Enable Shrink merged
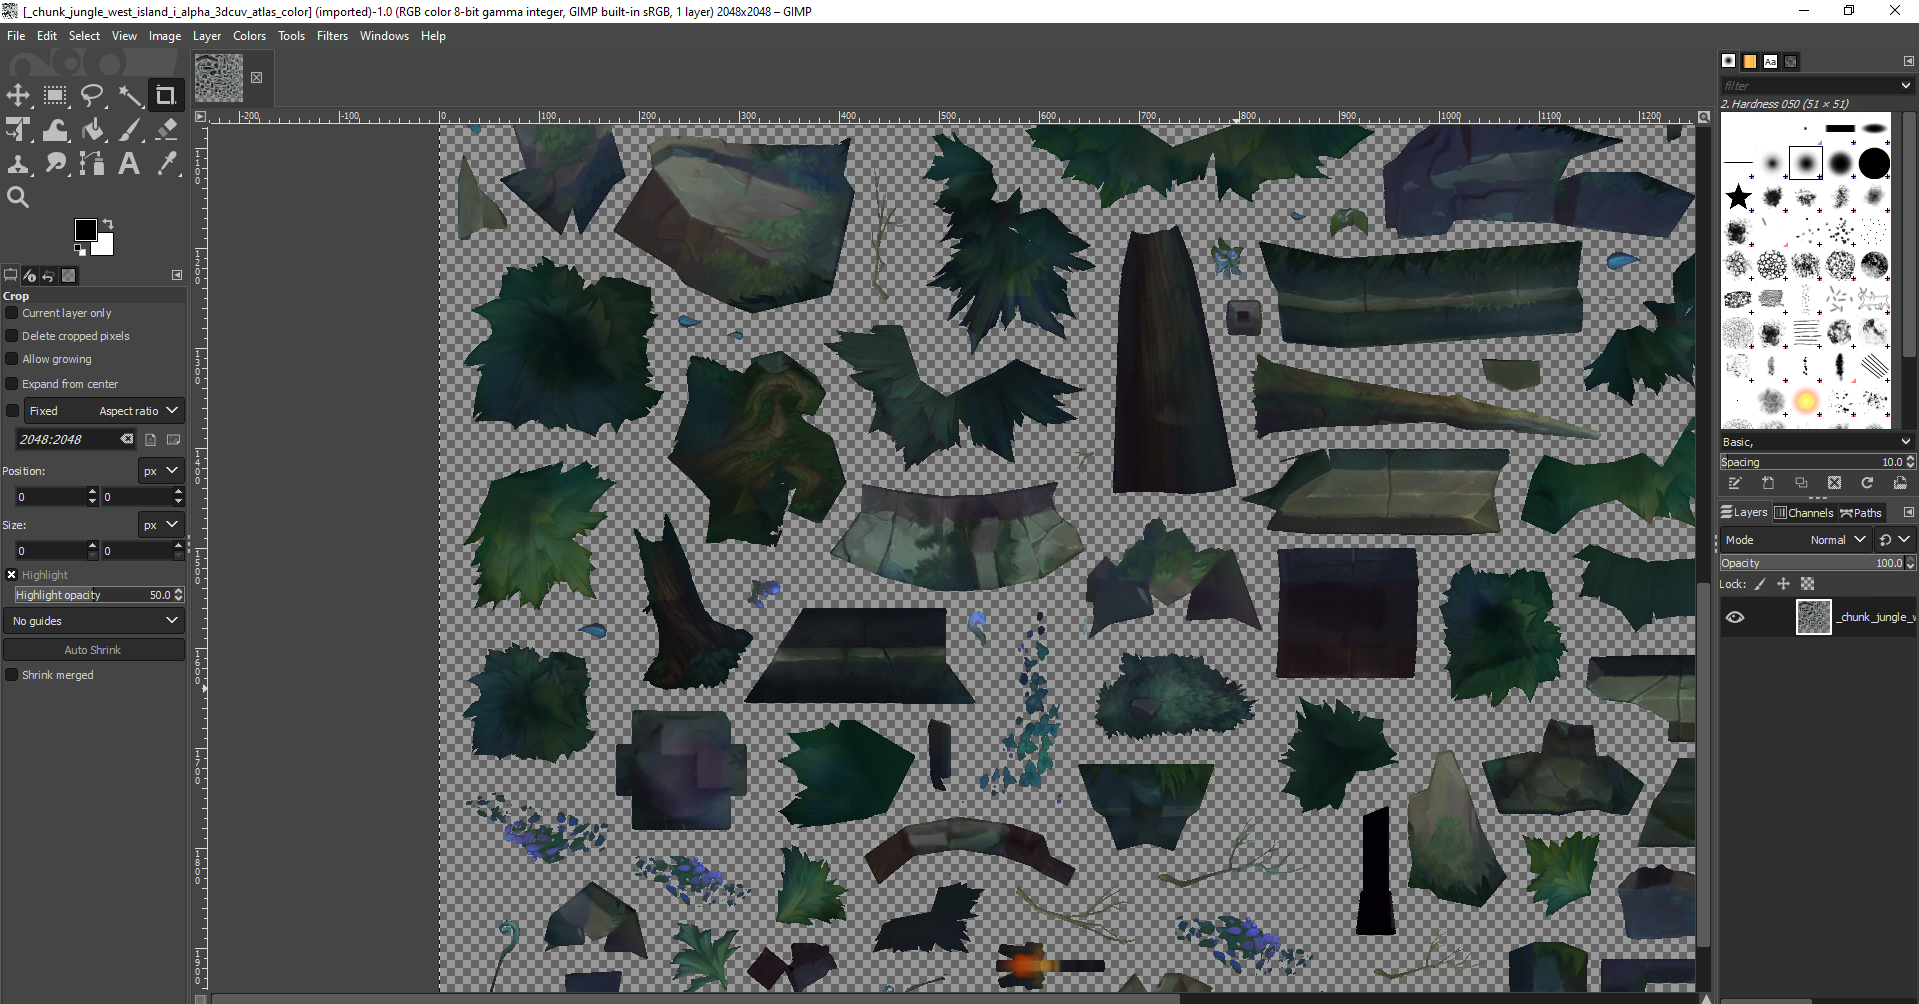This screenshot has width=1919, height=1004. click(x=12, y=675)
